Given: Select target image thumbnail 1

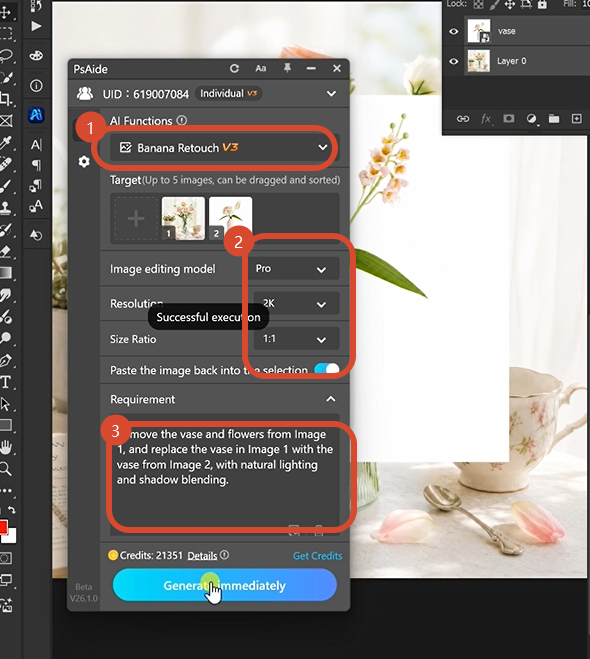Looking at the screenshot, I should coord(183,219).
